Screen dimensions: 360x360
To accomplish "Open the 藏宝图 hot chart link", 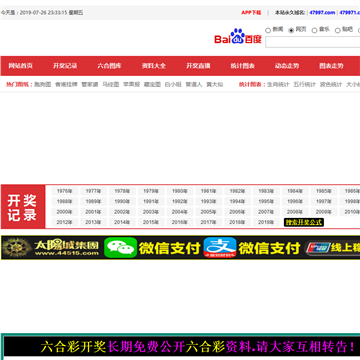I will [152, 85].
